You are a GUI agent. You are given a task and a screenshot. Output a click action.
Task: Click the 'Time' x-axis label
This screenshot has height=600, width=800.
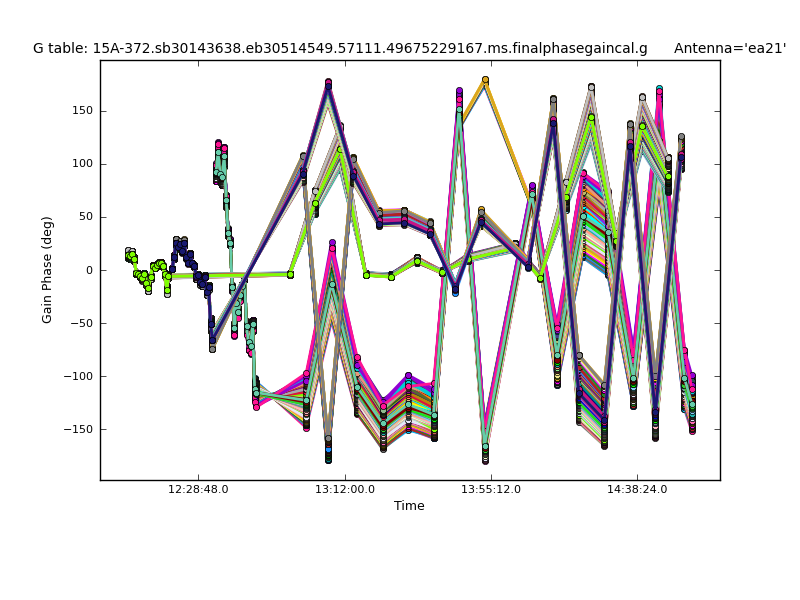pyautogui.click(x=409, y=506)
